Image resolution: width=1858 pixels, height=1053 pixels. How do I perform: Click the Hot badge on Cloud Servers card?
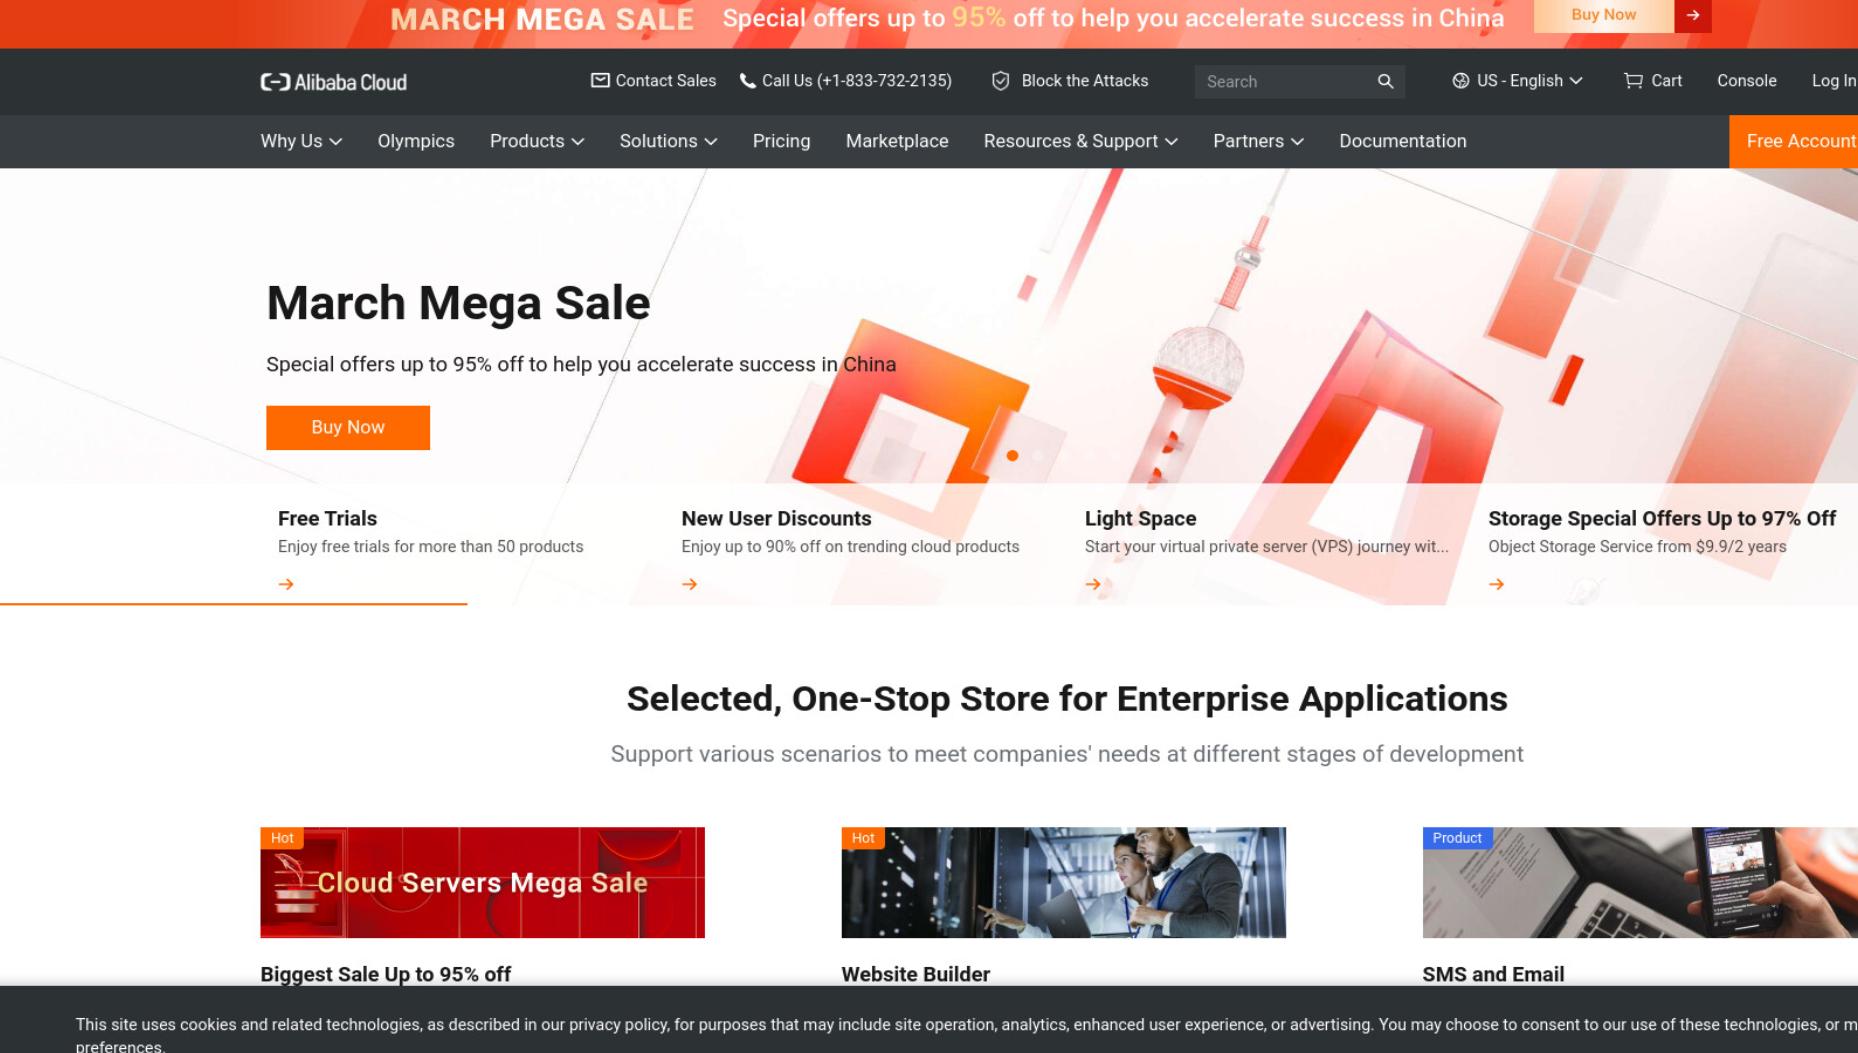point(282,838)
